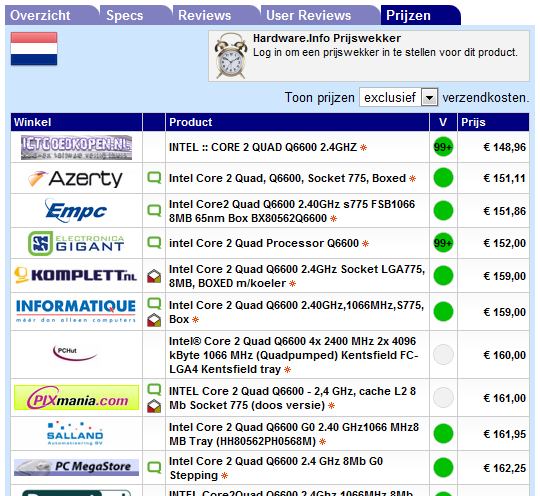Open the Overzicht tab

click(x=52, y=15)
